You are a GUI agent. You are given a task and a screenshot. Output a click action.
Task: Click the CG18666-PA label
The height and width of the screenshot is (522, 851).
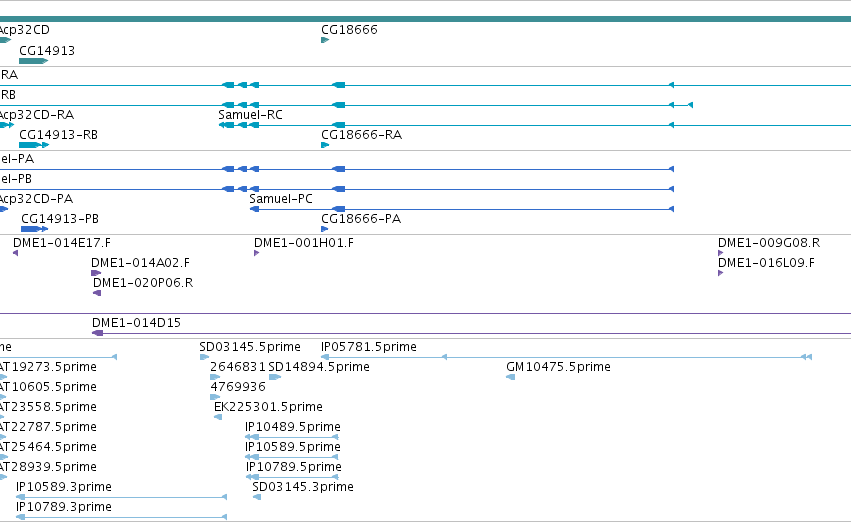click(x=361, y=219)
